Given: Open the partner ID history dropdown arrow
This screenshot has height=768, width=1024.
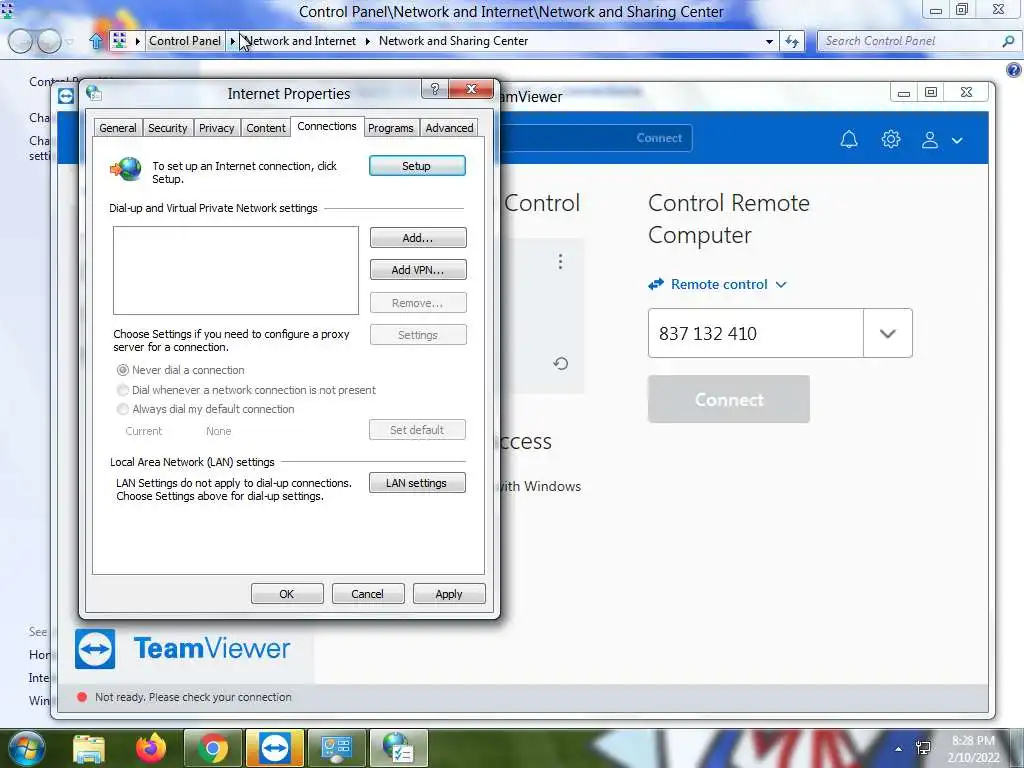Looking at the screenshot, I should click(887, 333).
